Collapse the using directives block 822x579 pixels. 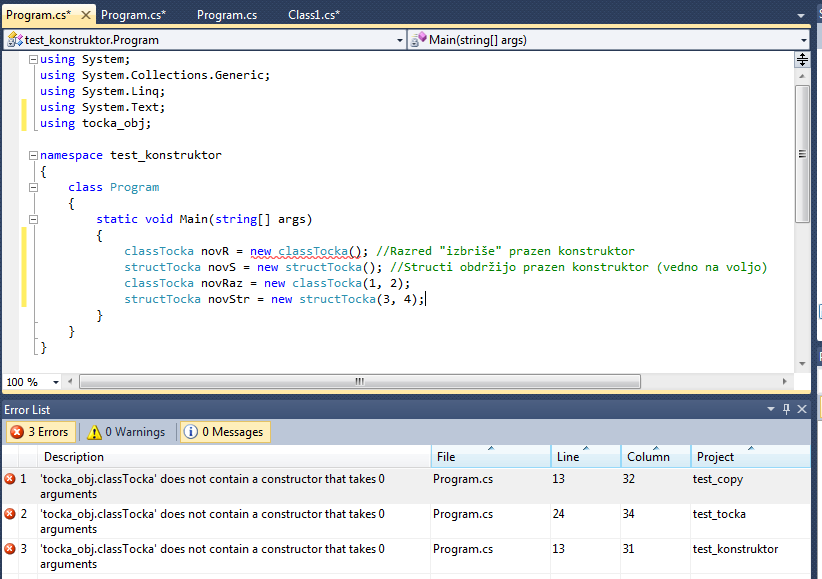tap(34, 59)
